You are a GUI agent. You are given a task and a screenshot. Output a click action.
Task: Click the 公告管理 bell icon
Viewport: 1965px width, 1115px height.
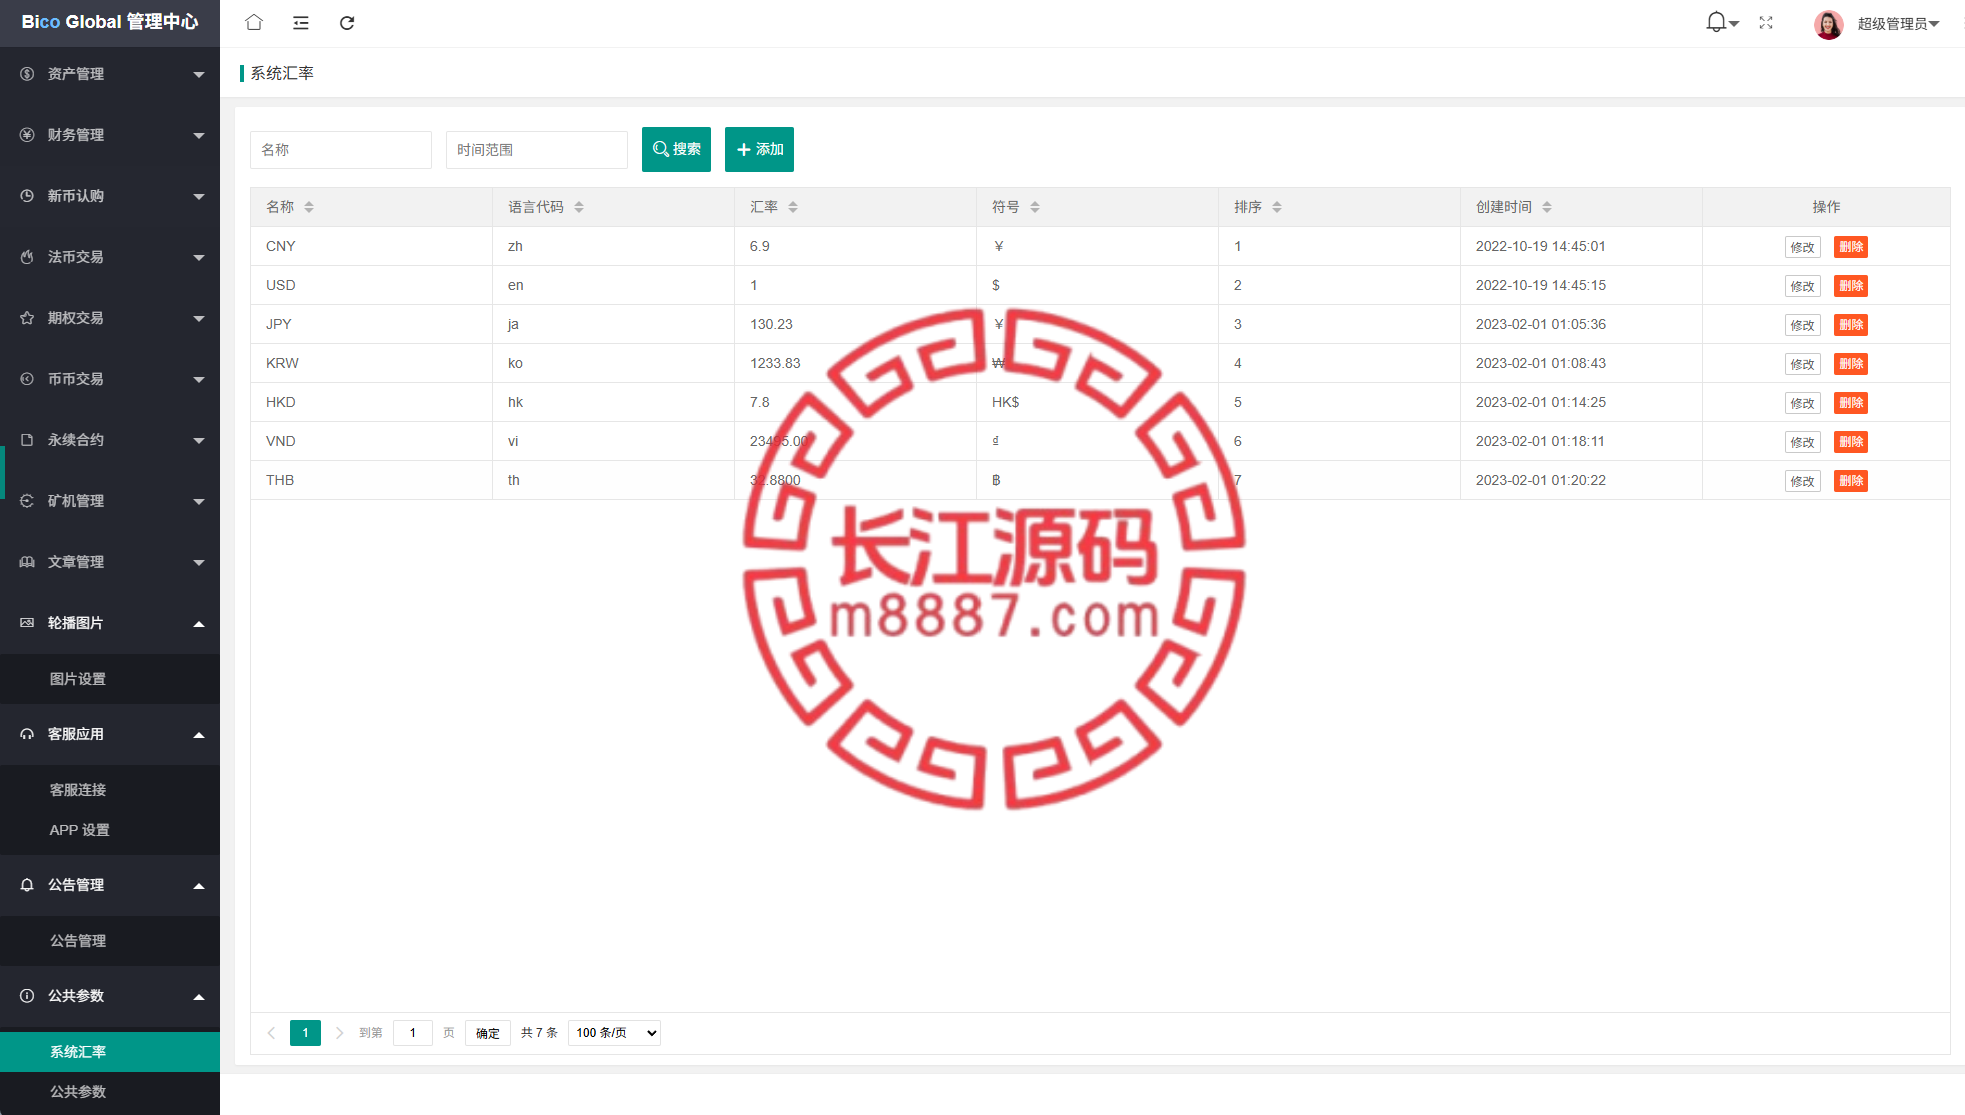point(27,885)
